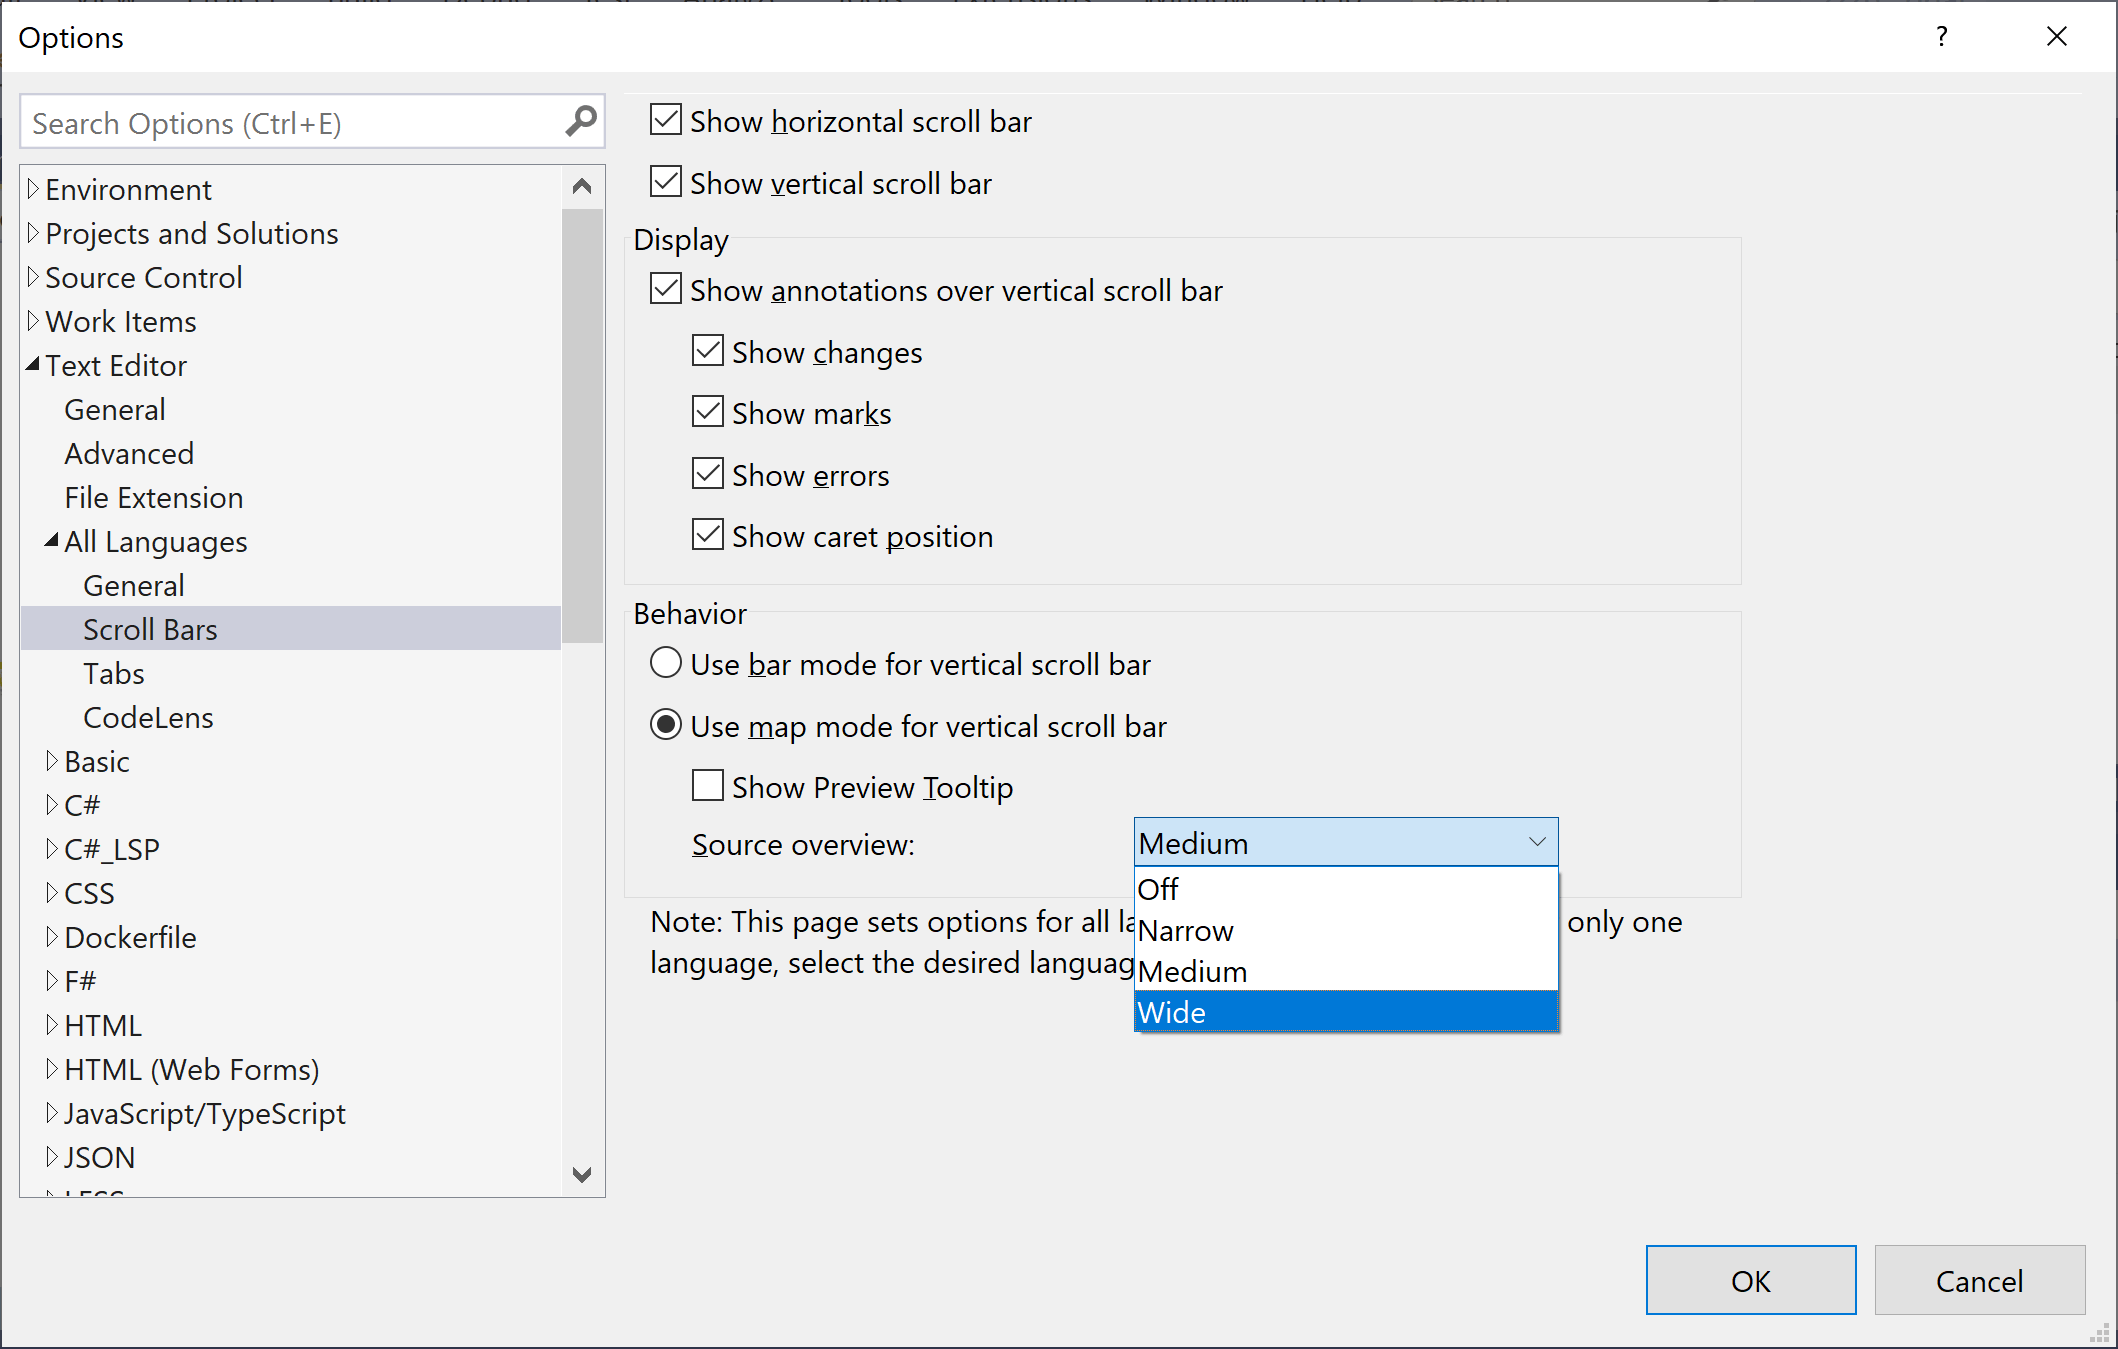Uncheck Show marks
This screenshot has height=1349, width=2118.
[x=707, y=411]
